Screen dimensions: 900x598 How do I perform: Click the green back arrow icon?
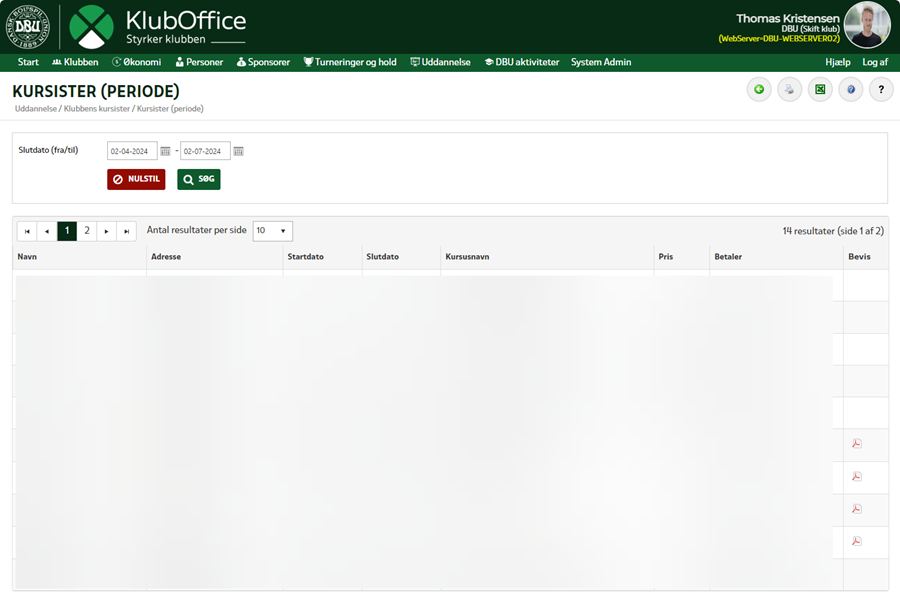(759, 90)
